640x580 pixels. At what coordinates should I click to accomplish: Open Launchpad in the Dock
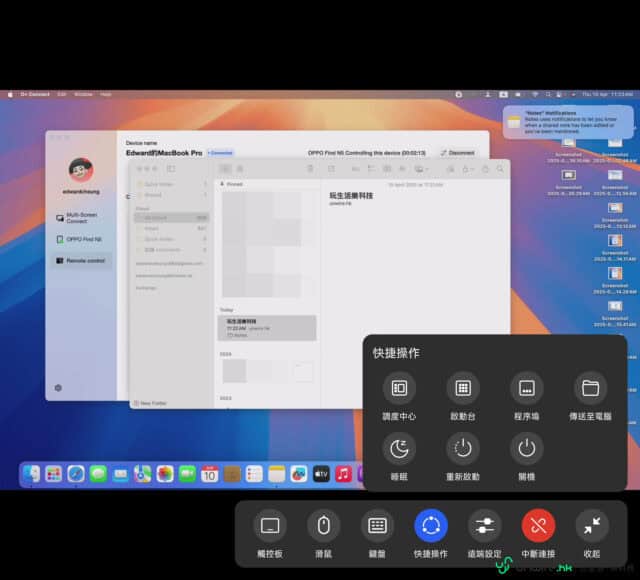pos(53,474)
